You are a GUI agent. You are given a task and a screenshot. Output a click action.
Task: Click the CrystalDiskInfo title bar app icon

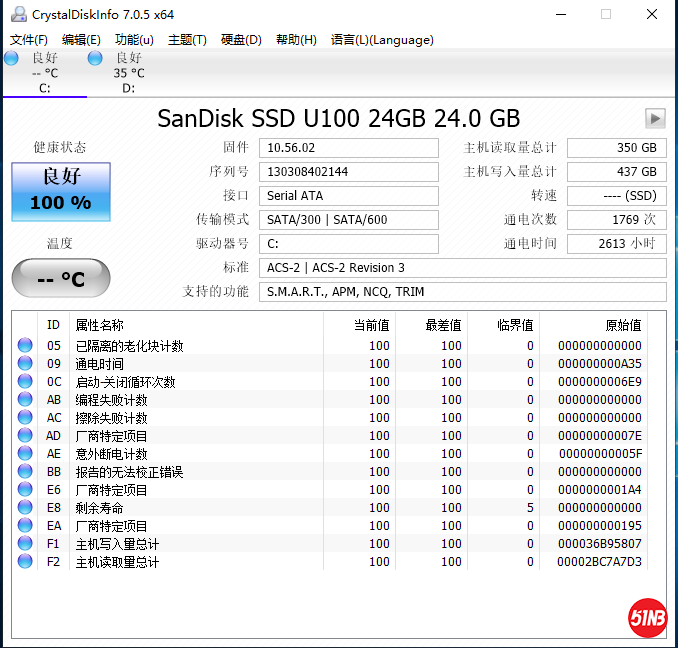[x=15, y=14]
